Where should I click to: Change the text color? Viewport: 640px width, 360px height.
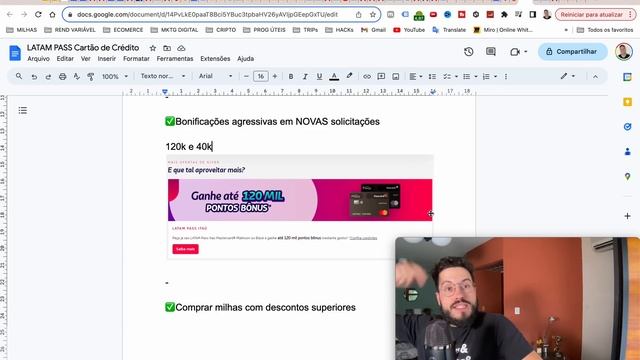click(334, 76)
